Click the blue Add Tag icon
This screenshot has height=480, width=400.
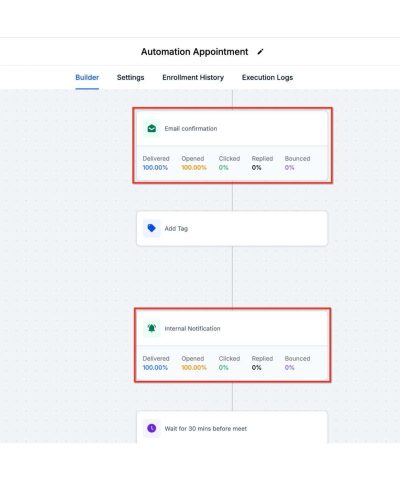click(152, 228)
